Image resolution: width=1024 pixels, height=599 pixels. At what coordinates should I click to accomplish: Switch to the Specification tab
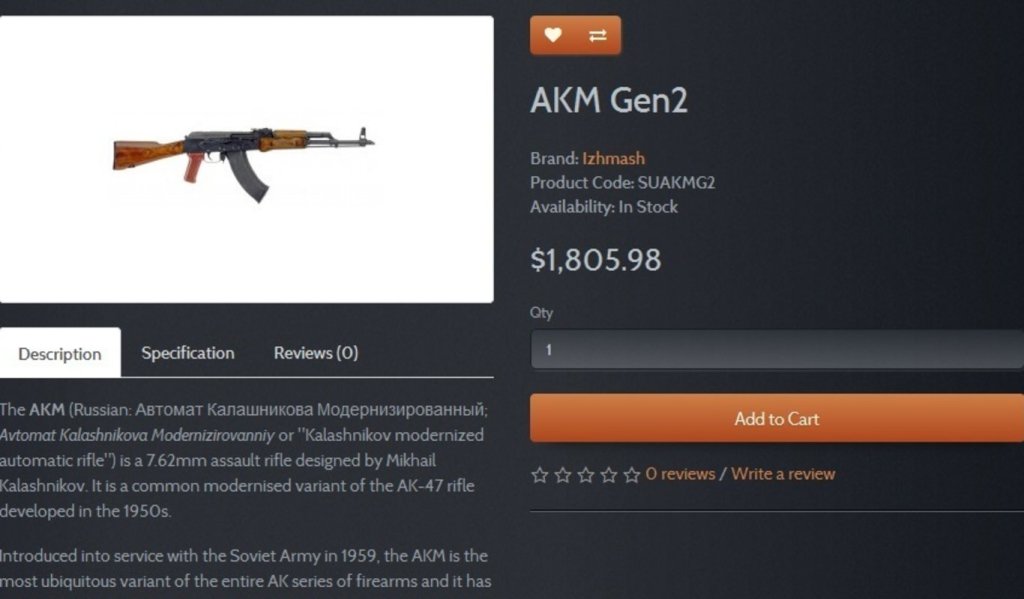pyautogui.click(x=188, y=353)
